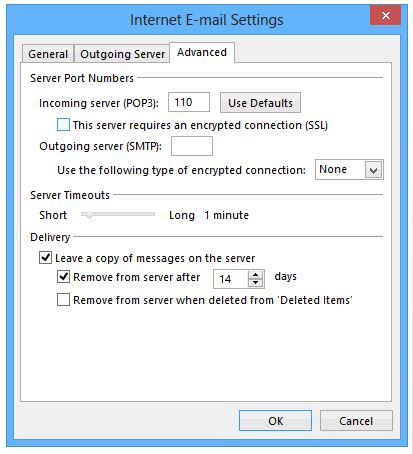Enable the SSL encrypted connection checkbox
The width and height of the screenshot is (413, 454).
pyautogui.click(x=63, y=125)
